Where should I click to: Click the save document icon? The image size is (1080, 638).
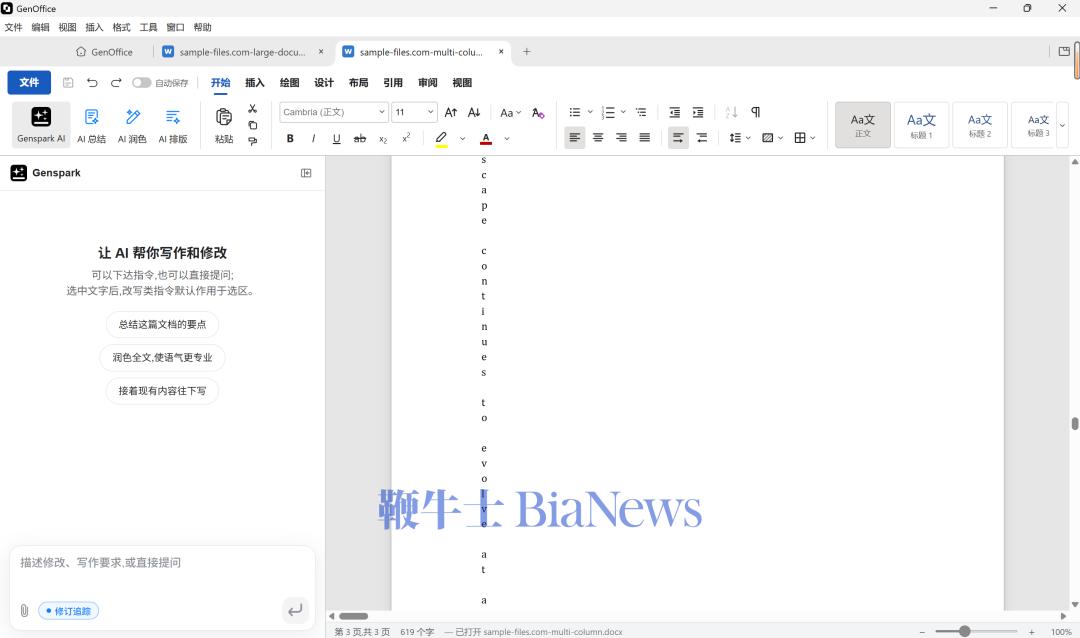[x=68, y=83]
